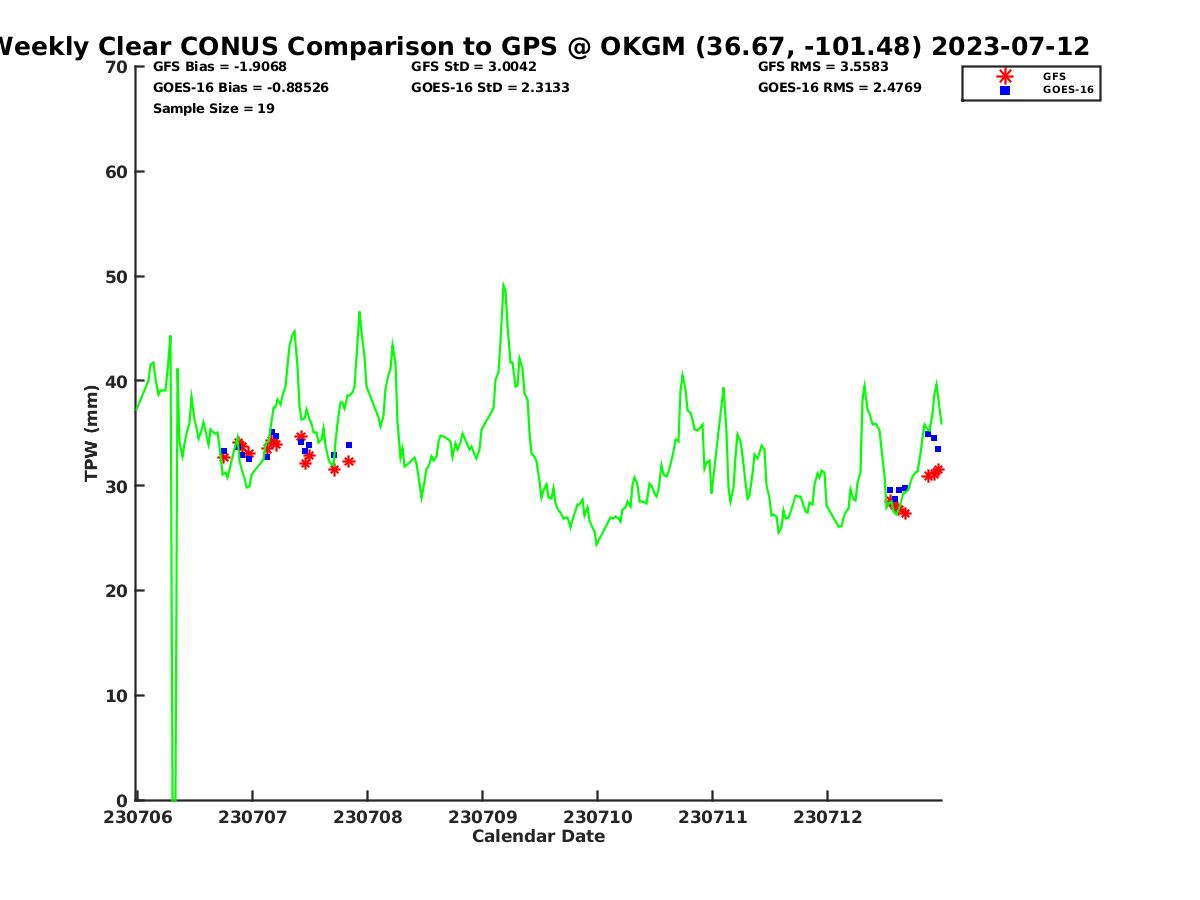Click the 70 y-axis tick label

[x=117, y=67]
